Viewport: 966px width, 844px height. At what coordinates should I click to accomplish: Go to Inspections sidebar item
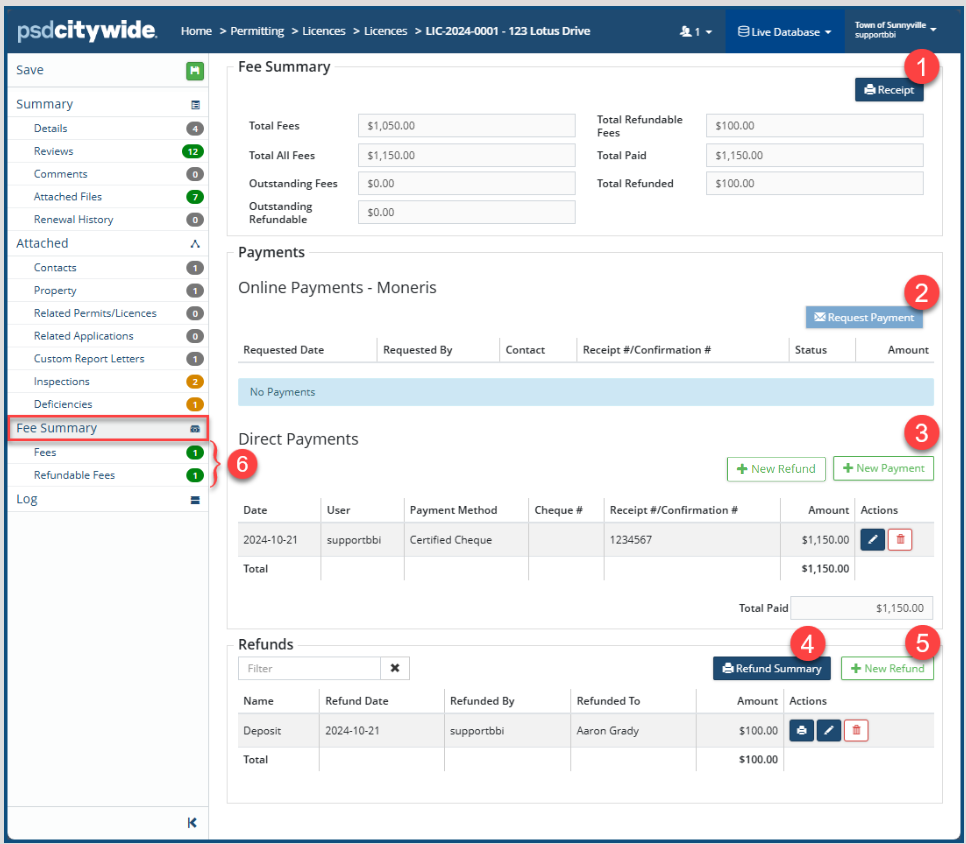click(62, 381)
